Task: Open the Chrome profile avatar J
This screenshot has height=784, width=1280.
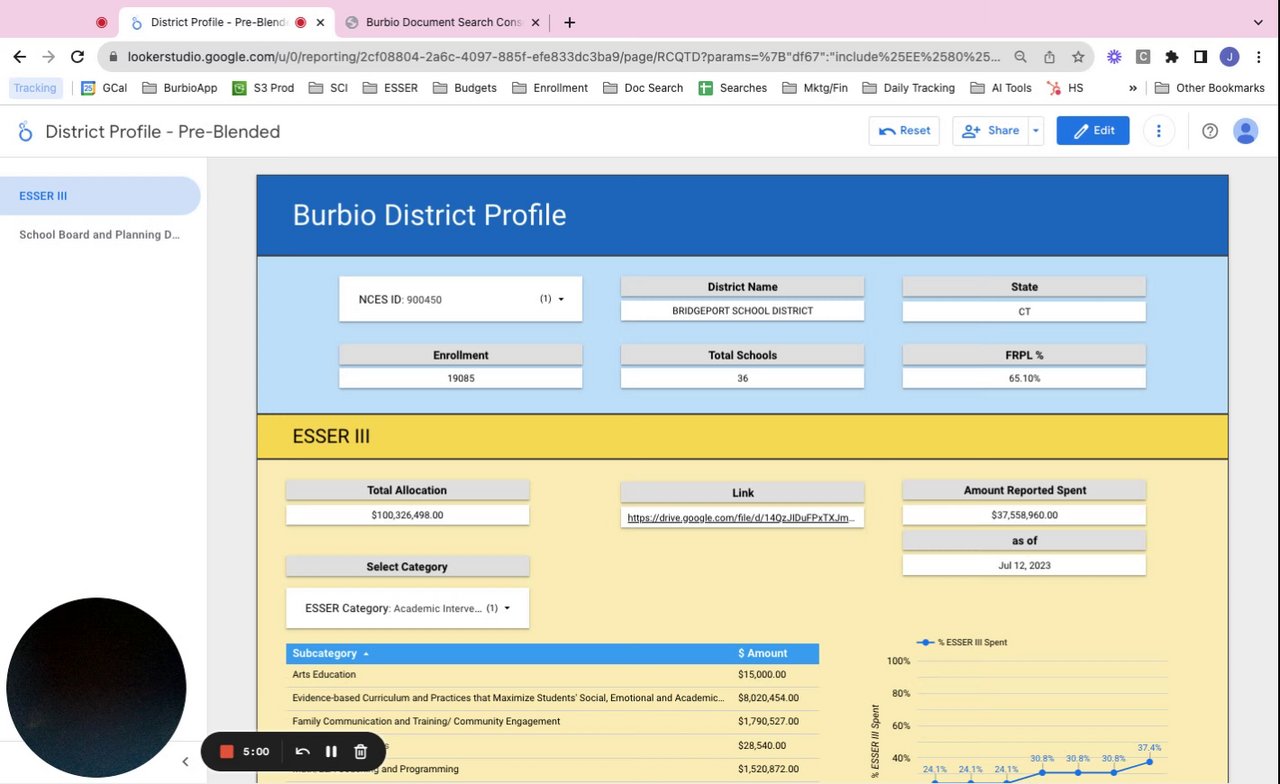Action: pyautogui.click(x=1230, y=57)
